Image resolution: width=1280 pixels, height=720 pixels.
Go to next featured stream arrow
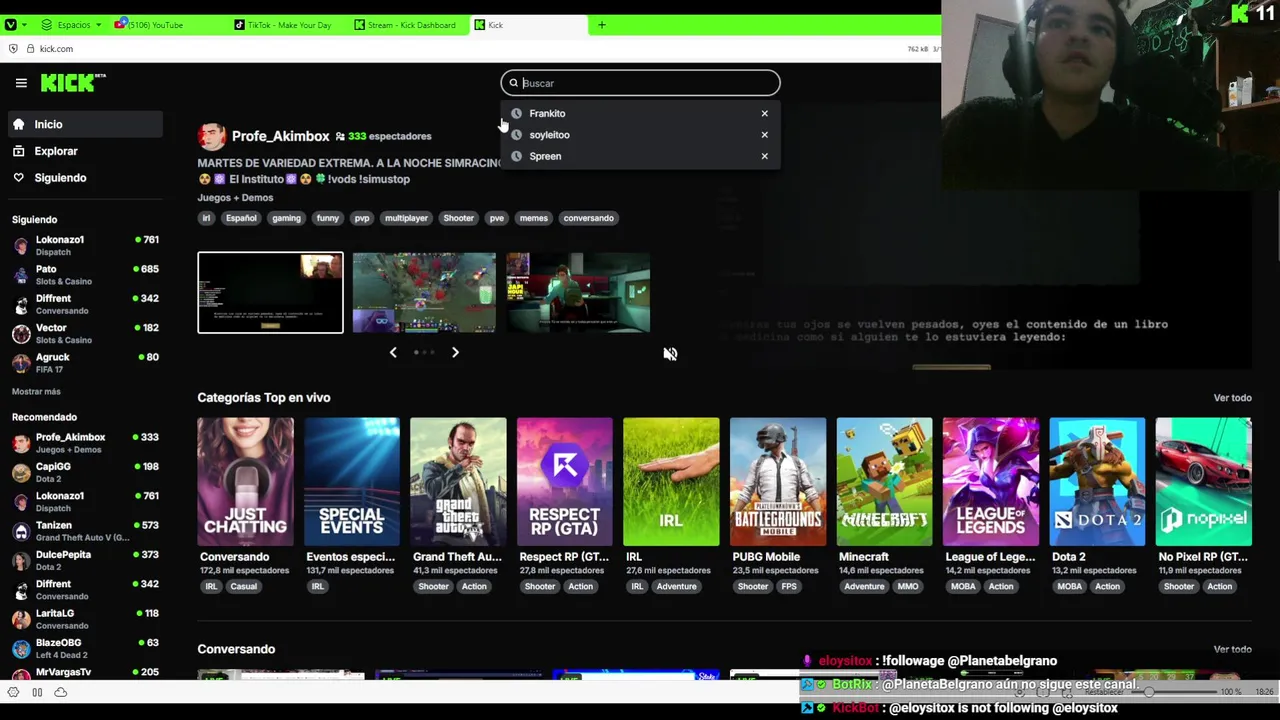tap(455, 352)
